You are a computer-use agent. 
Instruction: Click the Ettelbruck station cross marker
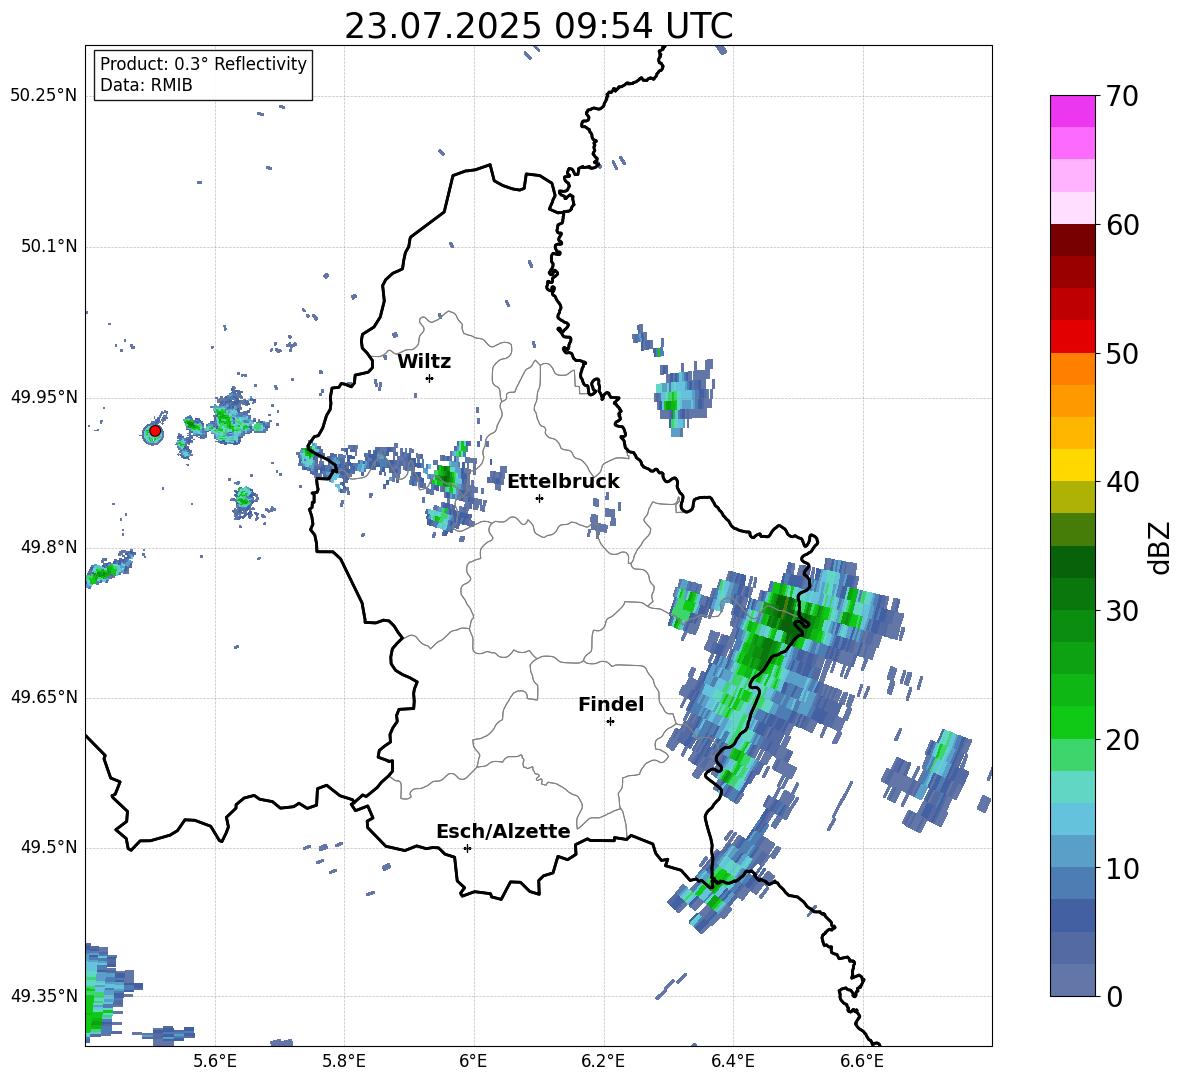pyautogui.click(x=539, y=498)
